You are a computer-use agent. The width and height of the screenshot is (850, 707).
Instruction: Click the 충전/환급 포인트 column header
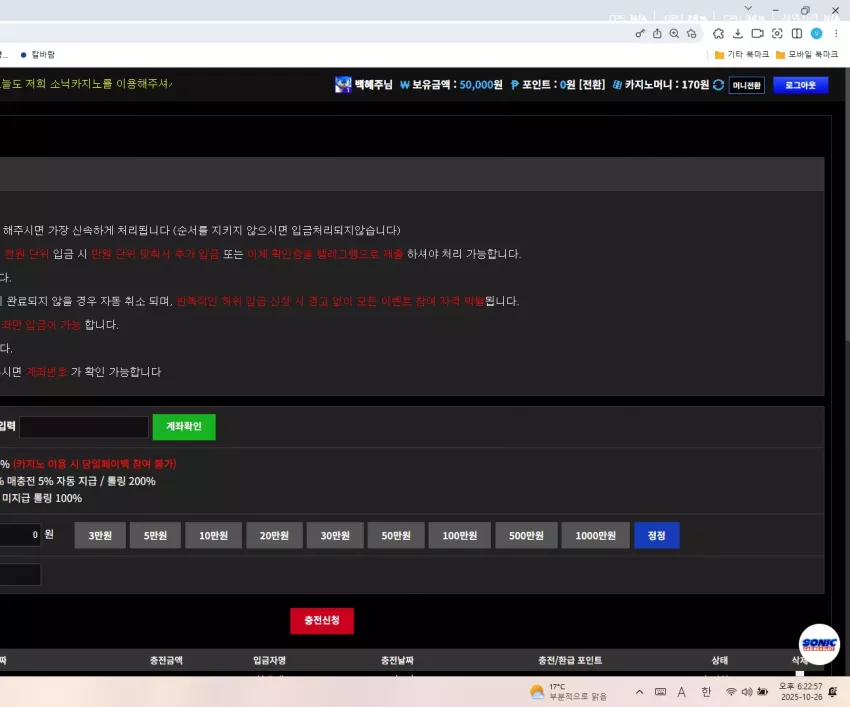tap(570, 660)
